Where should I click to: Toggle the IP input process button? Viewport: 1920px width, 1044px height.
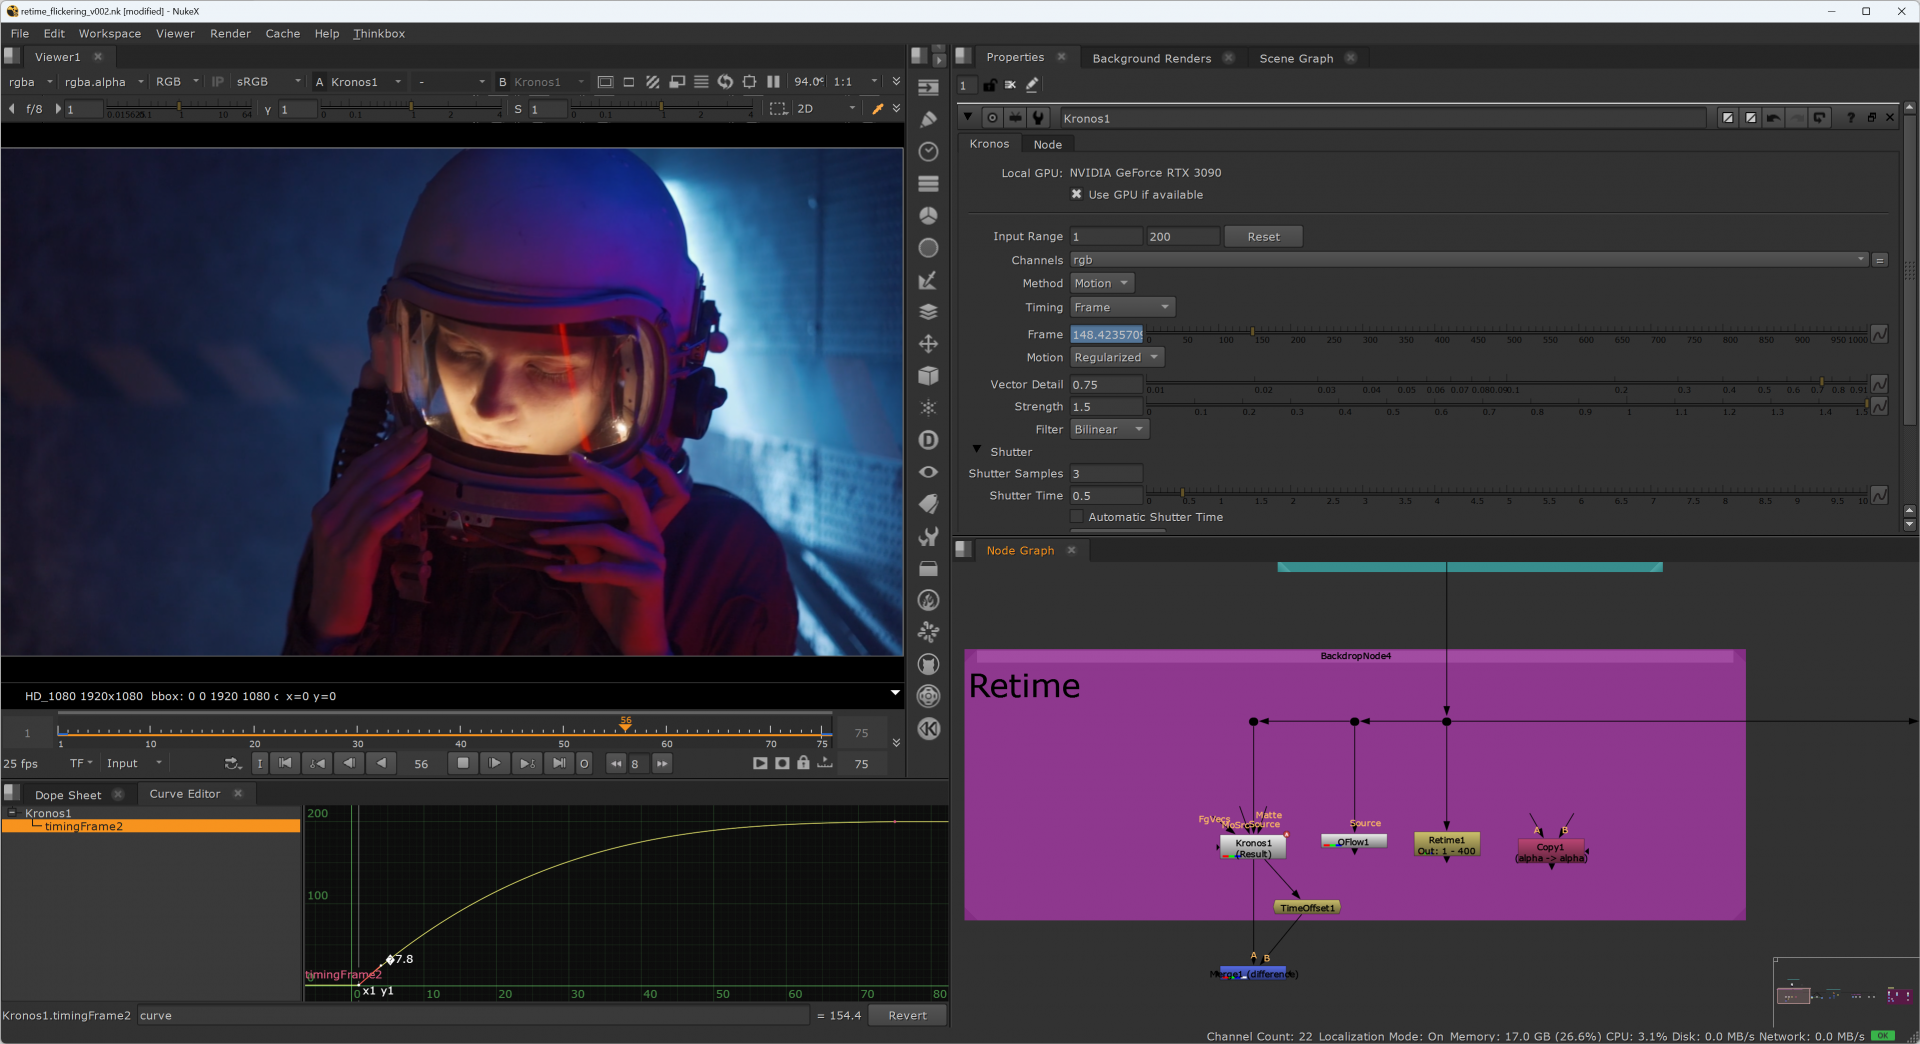(217, 82)
